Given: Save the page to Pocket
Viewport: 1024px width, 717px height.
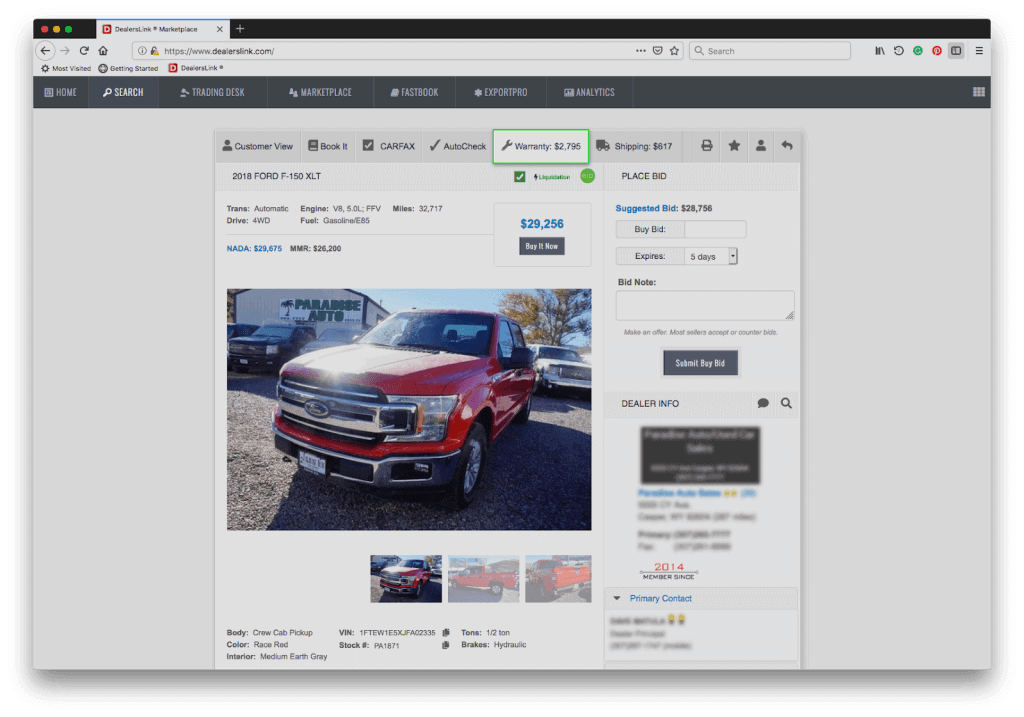Looking at the screenshot, I should tap(658, 50).
